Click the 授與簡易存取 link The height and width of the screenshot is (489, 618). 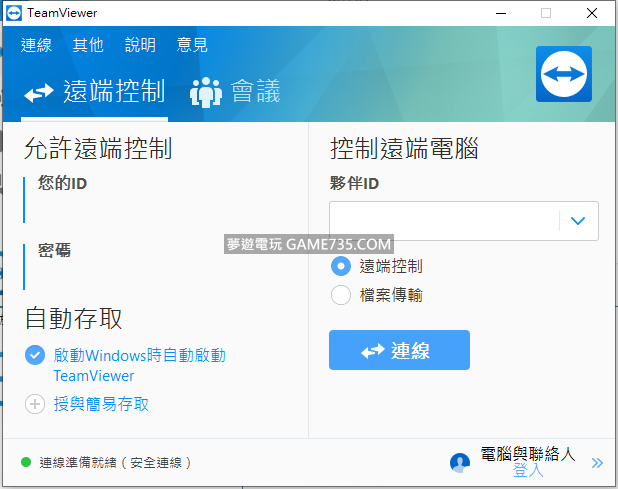[101, 404]
